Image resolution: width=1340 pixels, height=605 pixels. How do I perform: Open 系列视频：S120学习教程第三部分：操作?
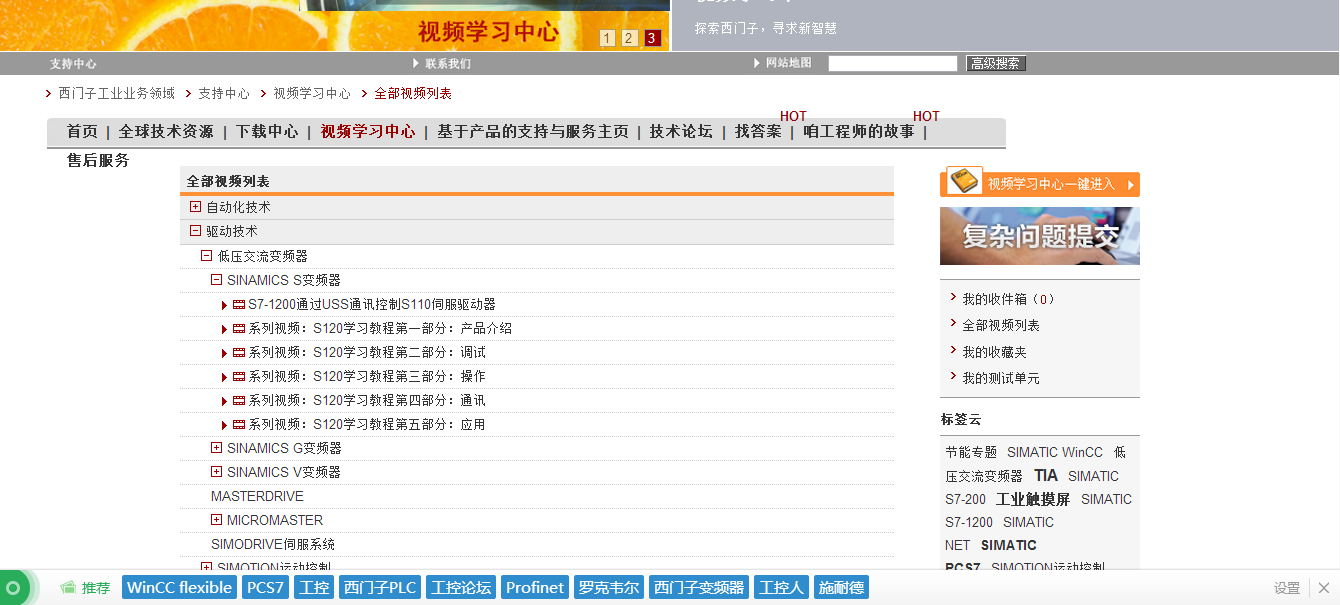367,377
